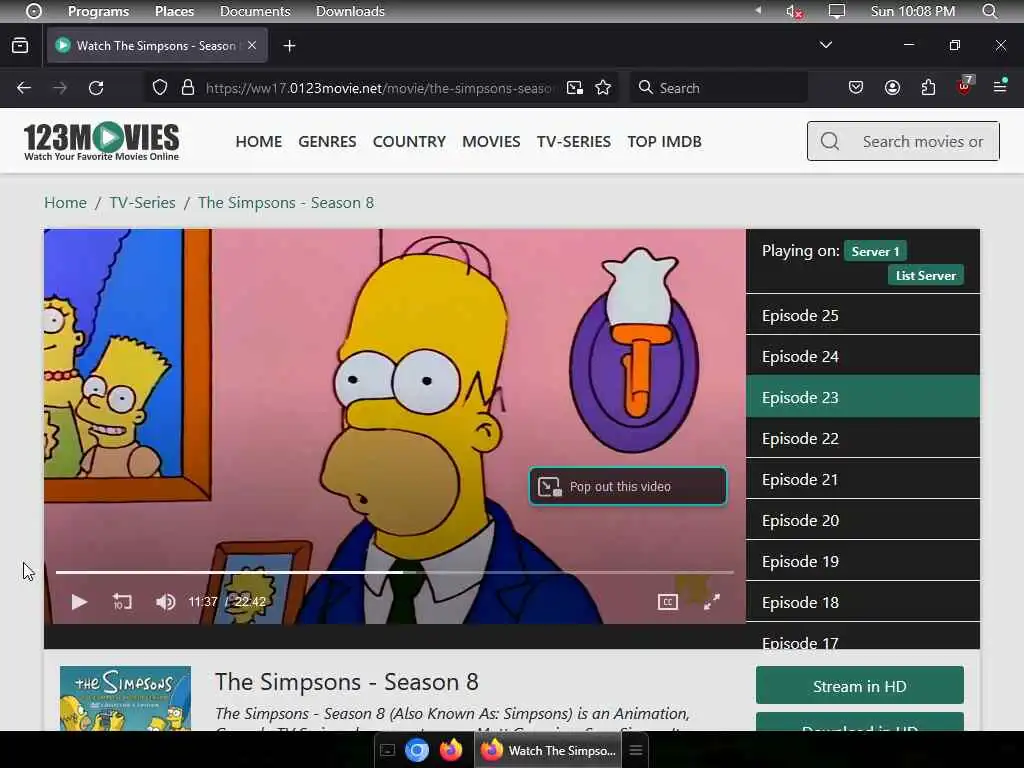
Task: Open the TV-SERIES section
Action: [x=573, y=141]
